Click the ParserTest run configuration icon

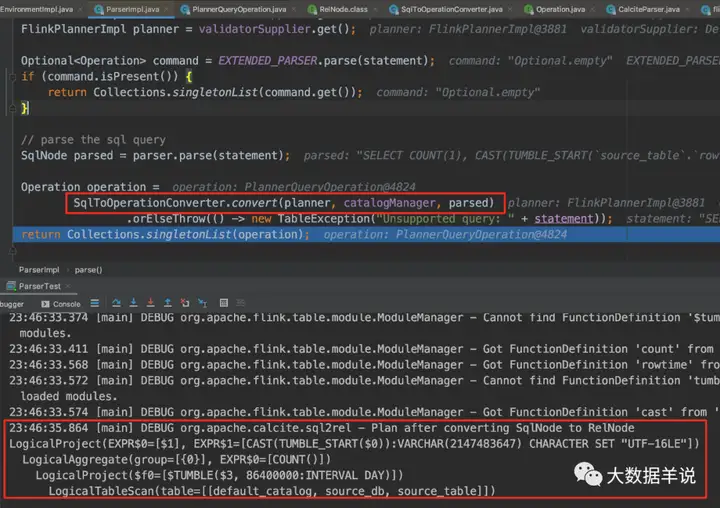coord(11,286)
